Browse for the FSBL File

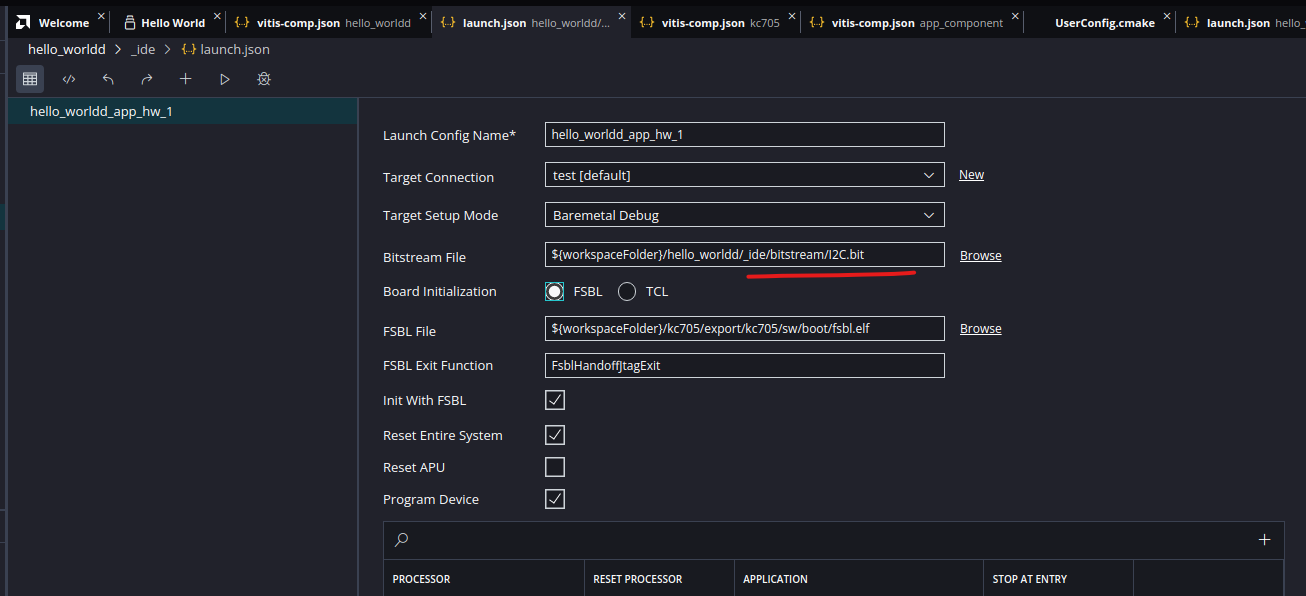click(x=980, y=328)
